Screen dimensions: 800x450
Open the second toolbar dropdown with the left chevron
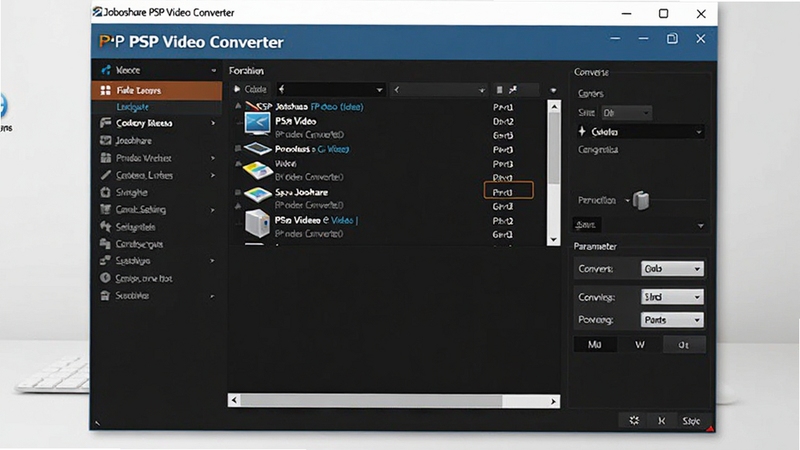tap(439, 90)
